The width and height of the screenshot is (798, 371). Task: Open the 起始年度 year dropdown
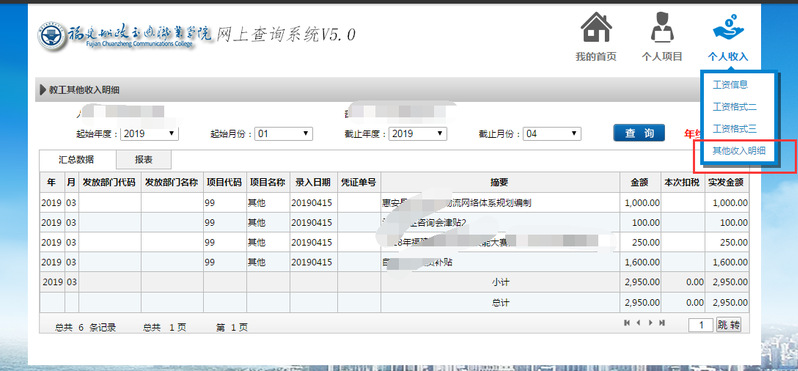150,134
